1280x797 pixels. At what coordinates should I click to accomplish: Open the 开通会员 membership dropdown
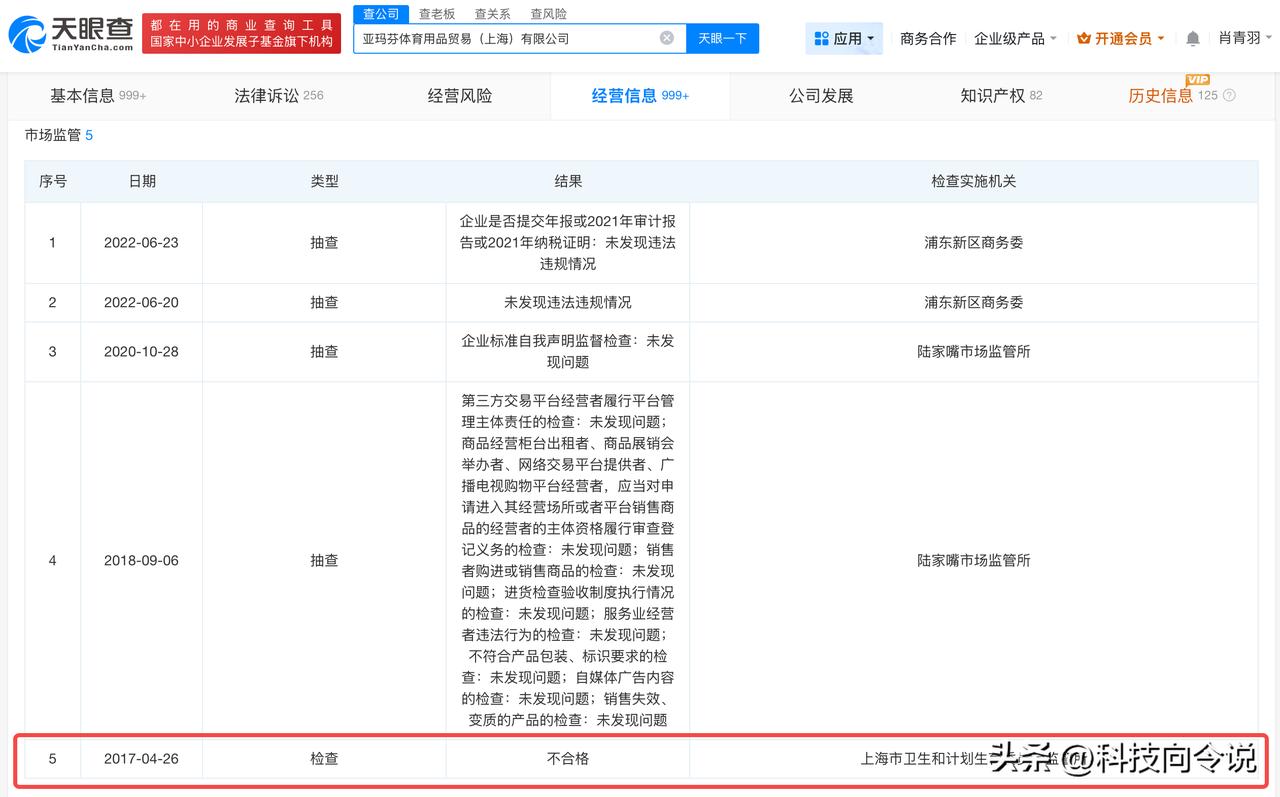click(x=1121, y=38)
